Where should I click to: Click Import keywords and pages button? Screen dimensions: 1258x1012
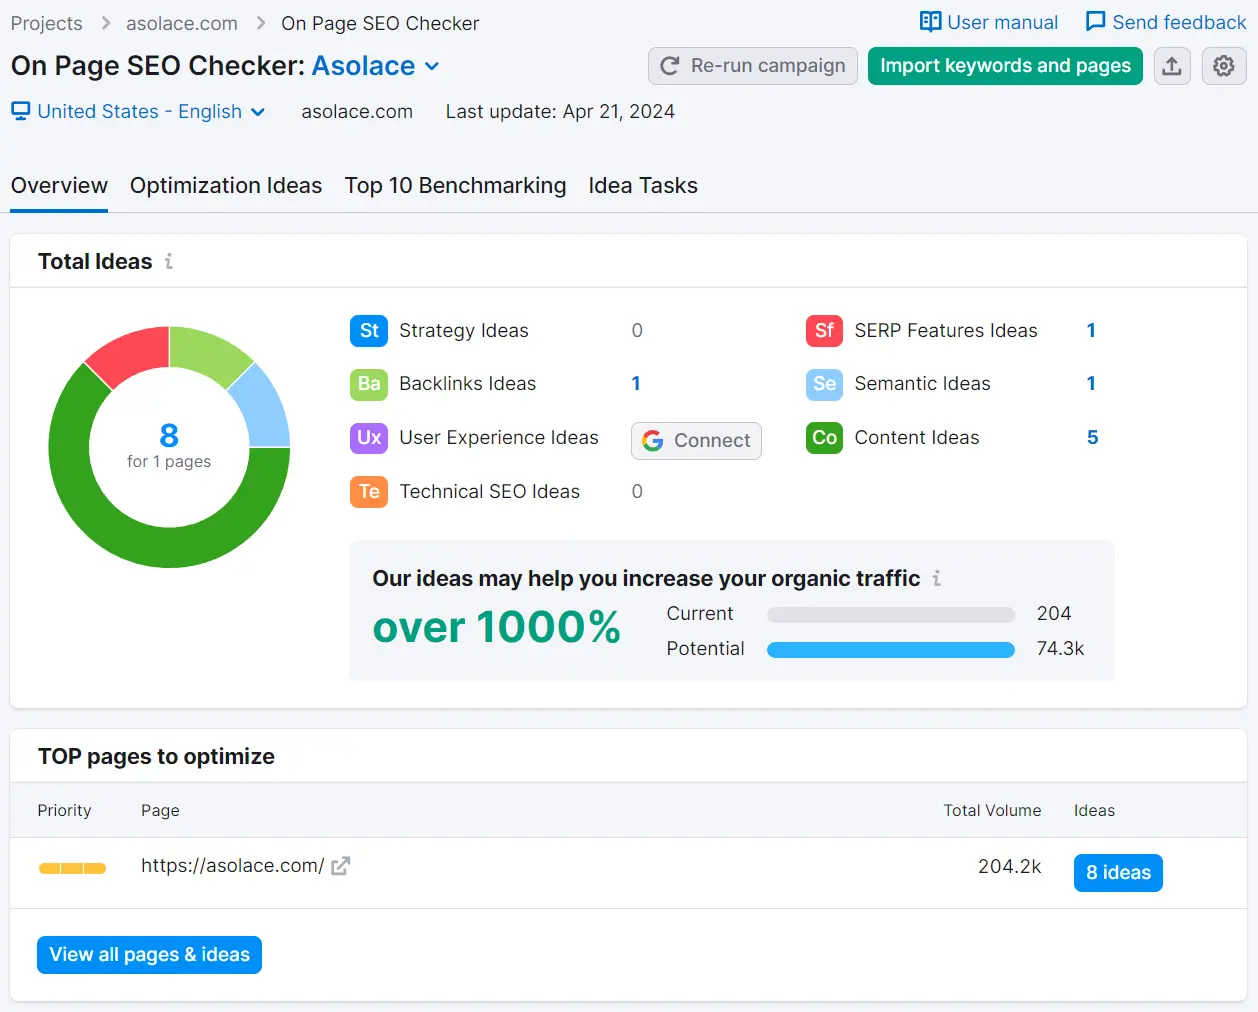pos(1005,66)
